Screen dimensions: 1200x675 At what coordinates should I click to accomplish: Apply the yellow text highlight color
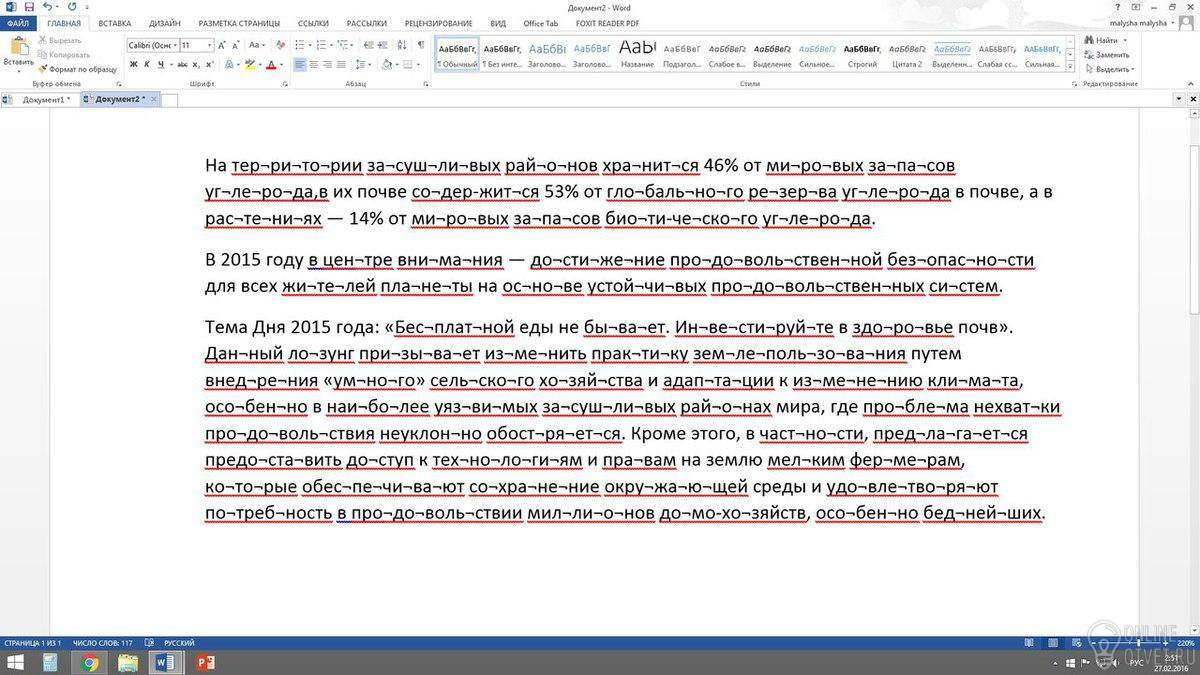click(250, 65)
